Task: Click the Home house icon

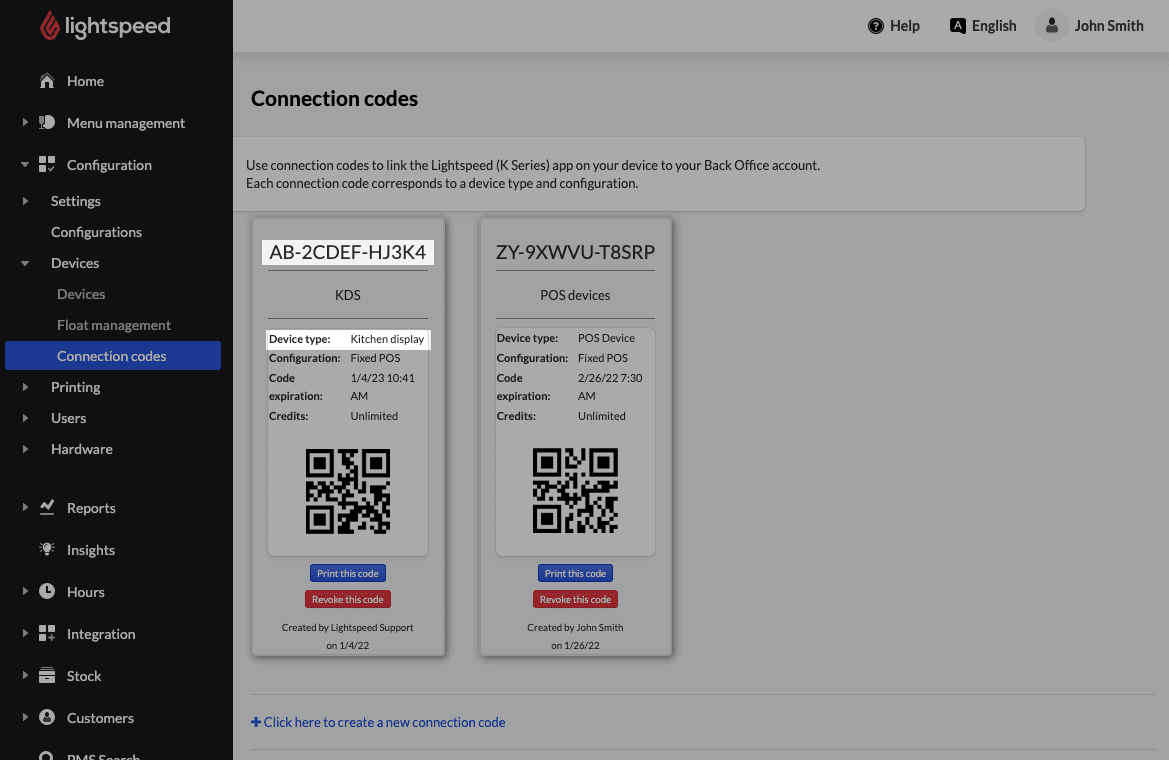Action: click(47, 81)
